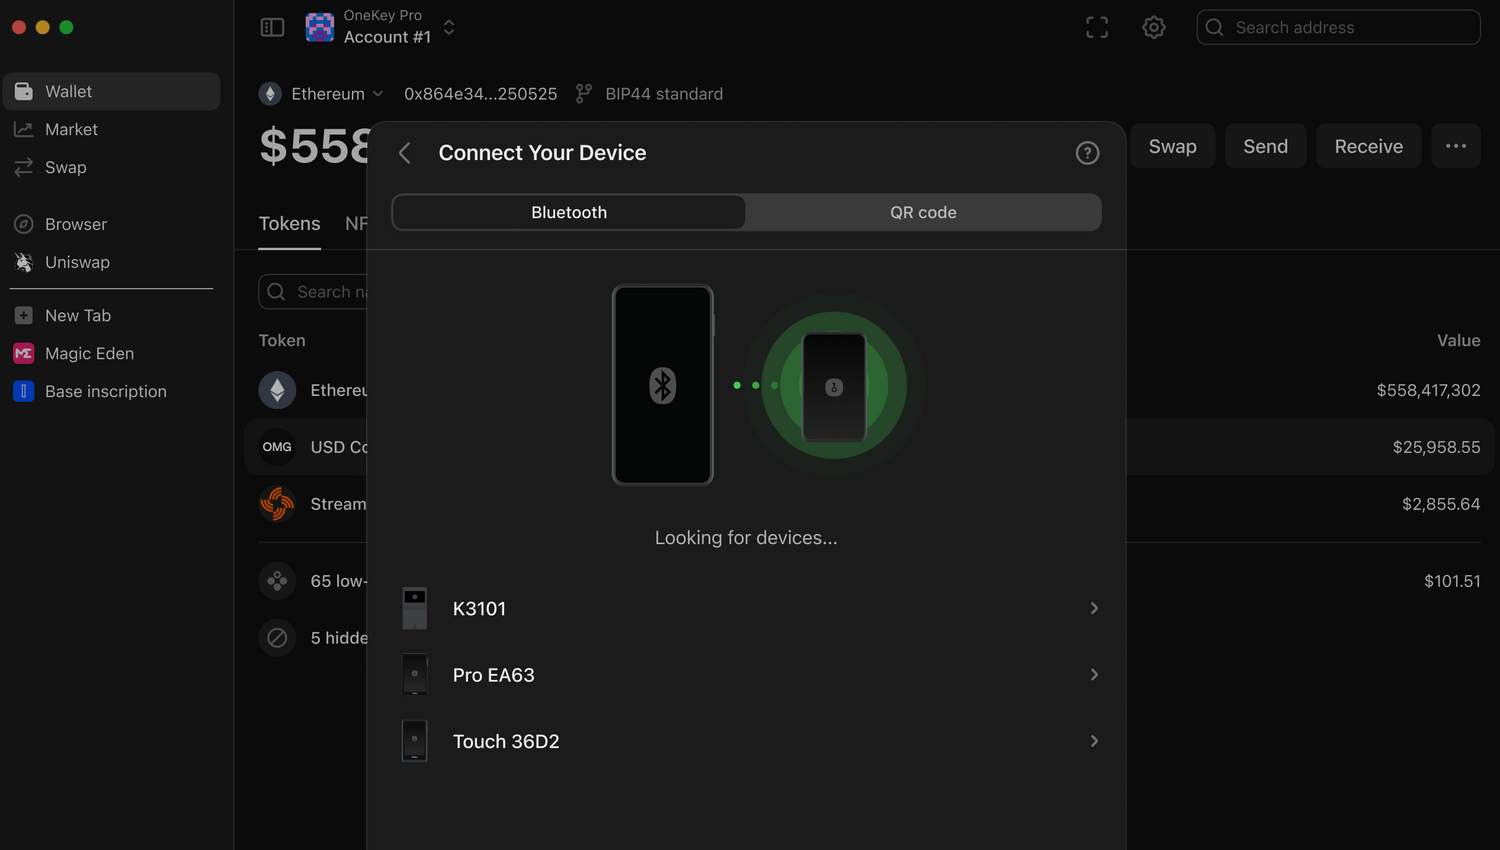Open Touch 36D2 row chevron
Viewport: 1500px width, 850px height.
(x=1094, y=741)
